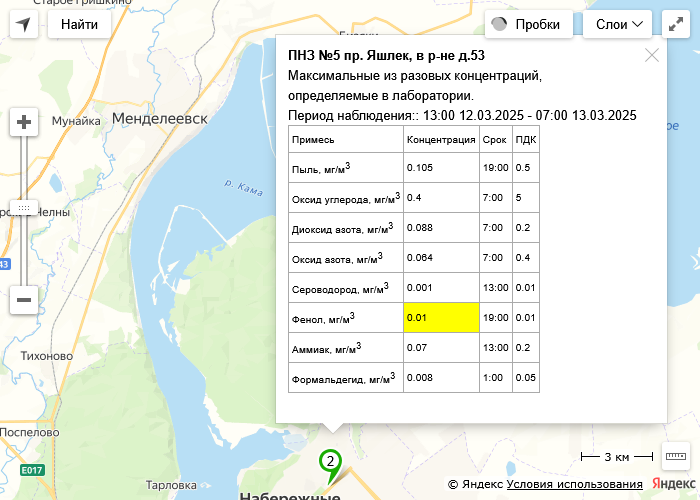Image resolution: width=700 pixels, height=500 pixels.
Task: Close the PNZ №5 info balloon
Action: pos(652,56)
